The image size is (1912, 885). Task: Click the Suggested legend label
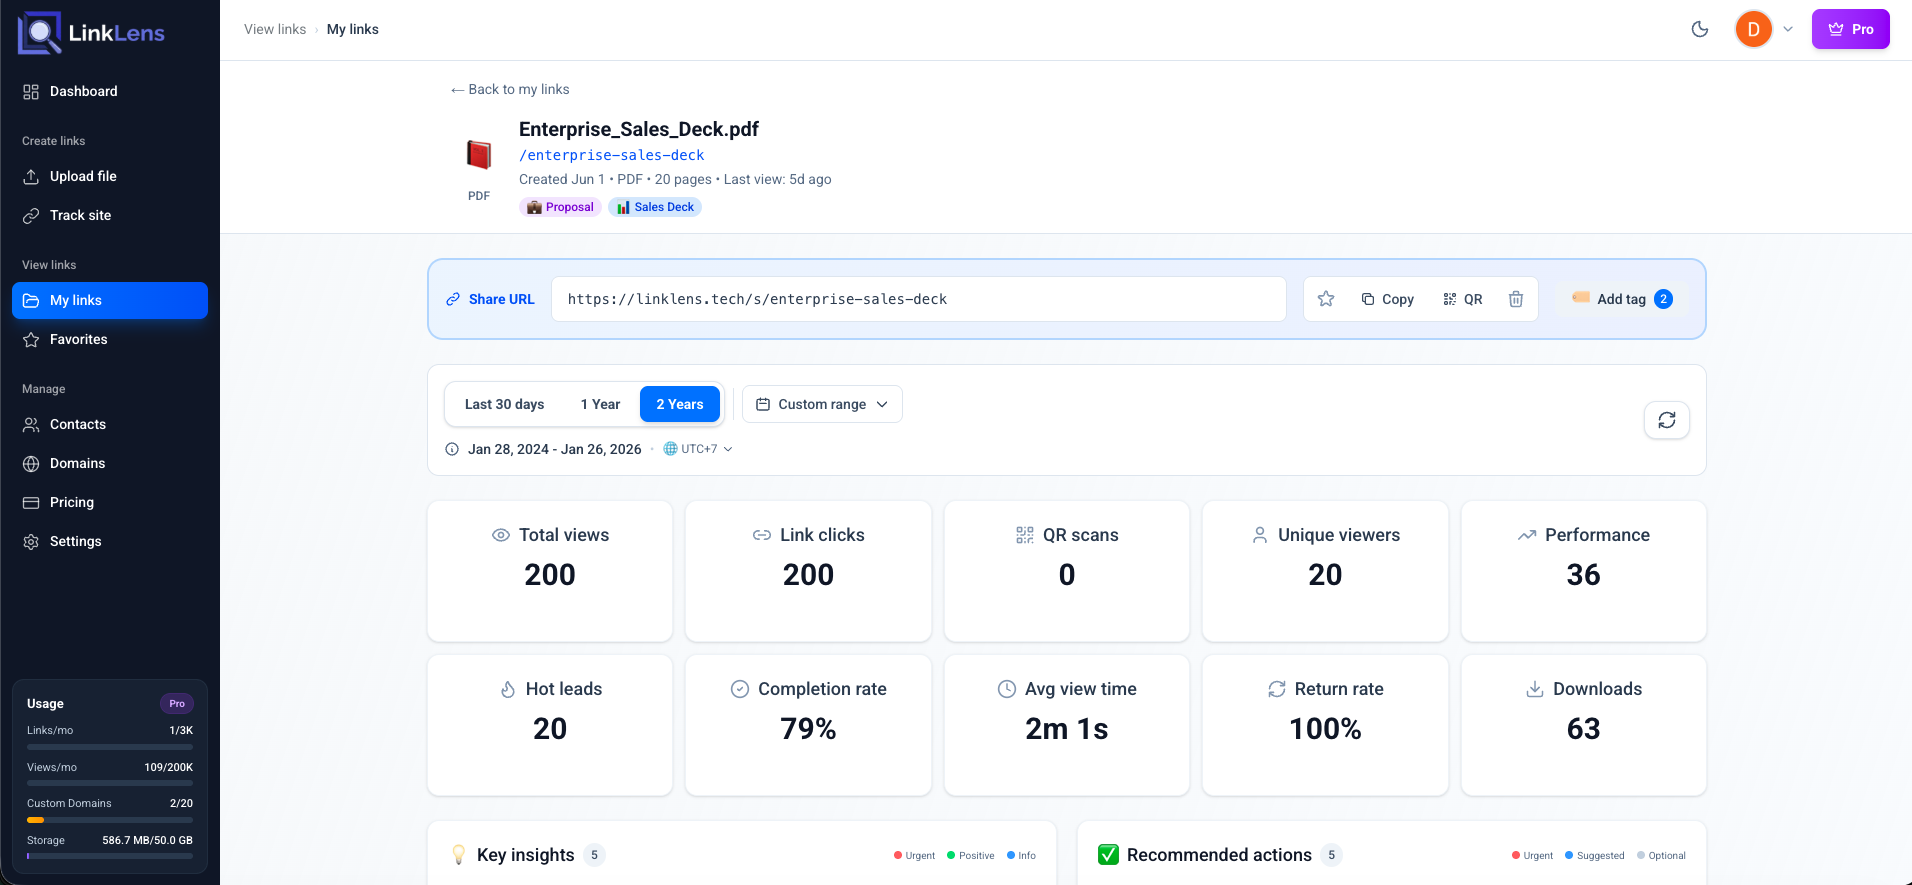1594,856
